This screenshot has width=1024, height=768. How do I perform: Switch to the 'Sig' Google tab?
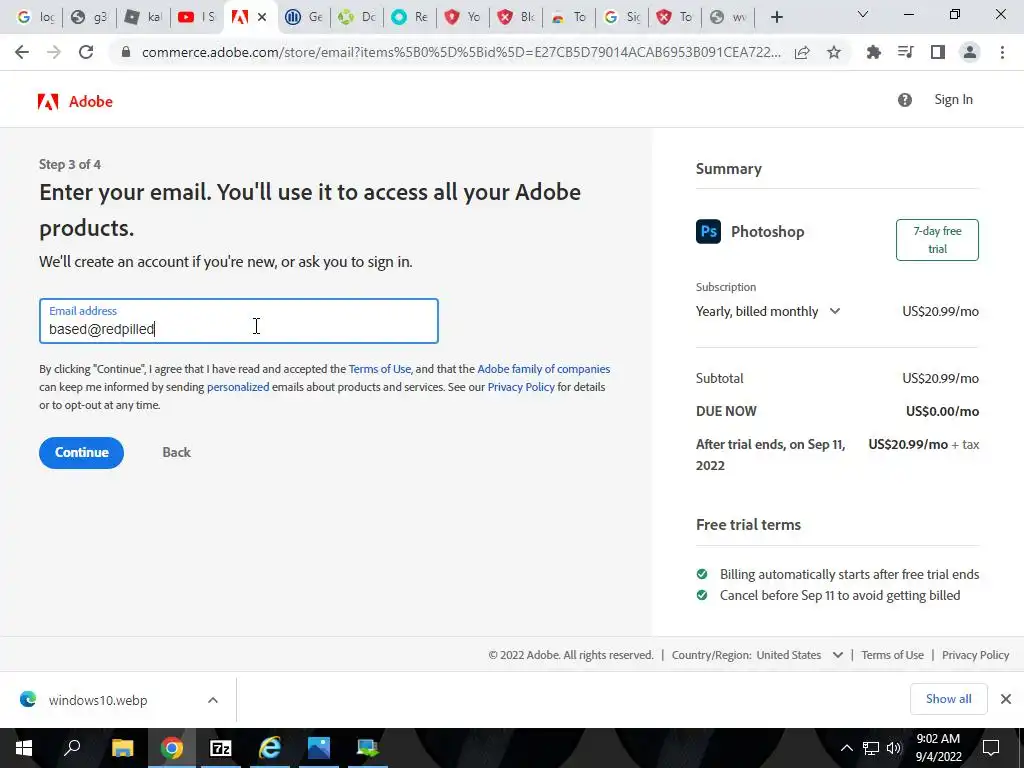[x=622, y=17]
